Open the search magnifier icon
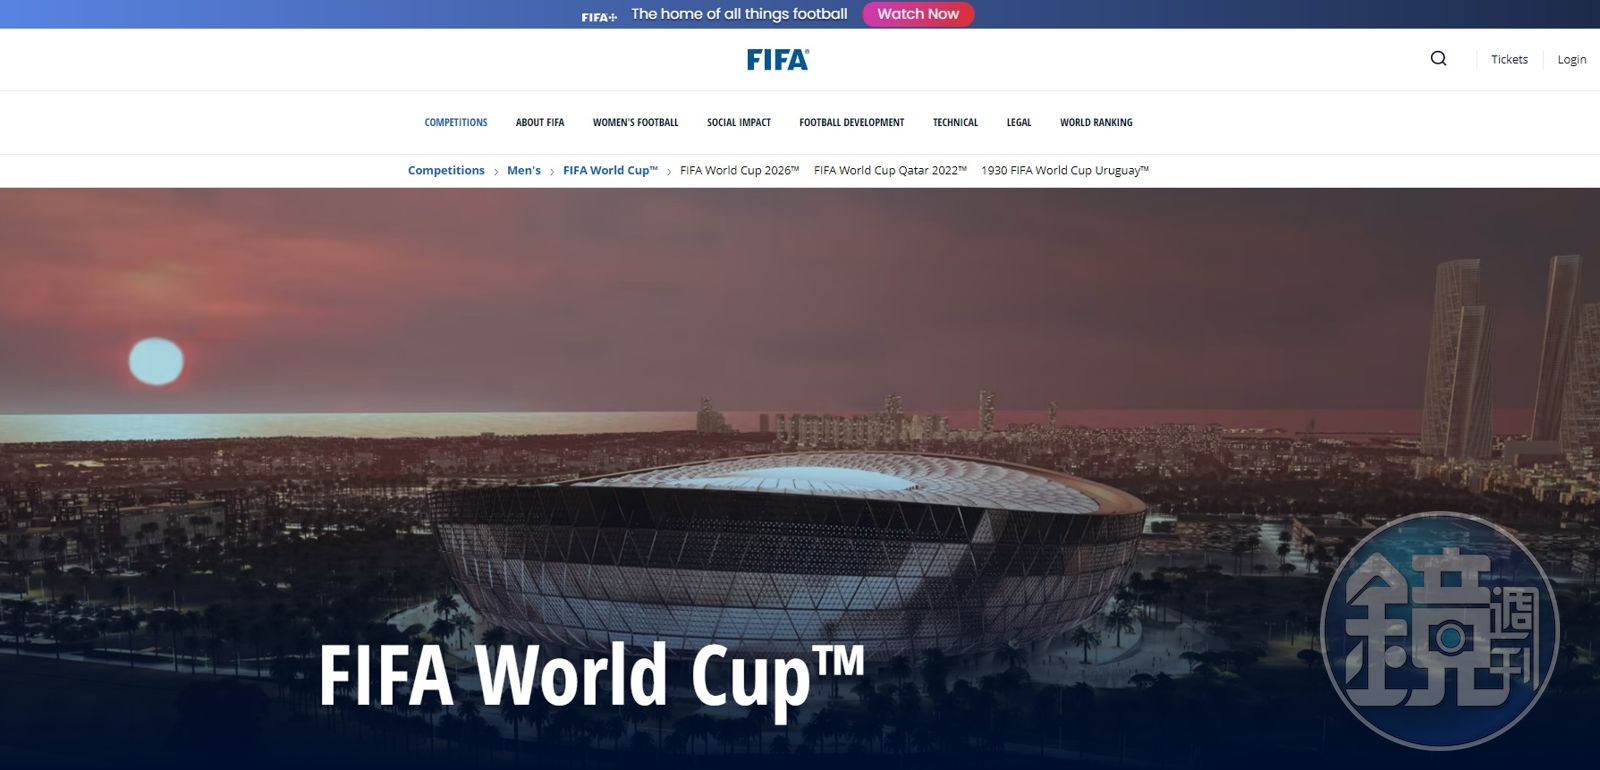The height and width of the screenshot is (770, 1600). 1438,59
